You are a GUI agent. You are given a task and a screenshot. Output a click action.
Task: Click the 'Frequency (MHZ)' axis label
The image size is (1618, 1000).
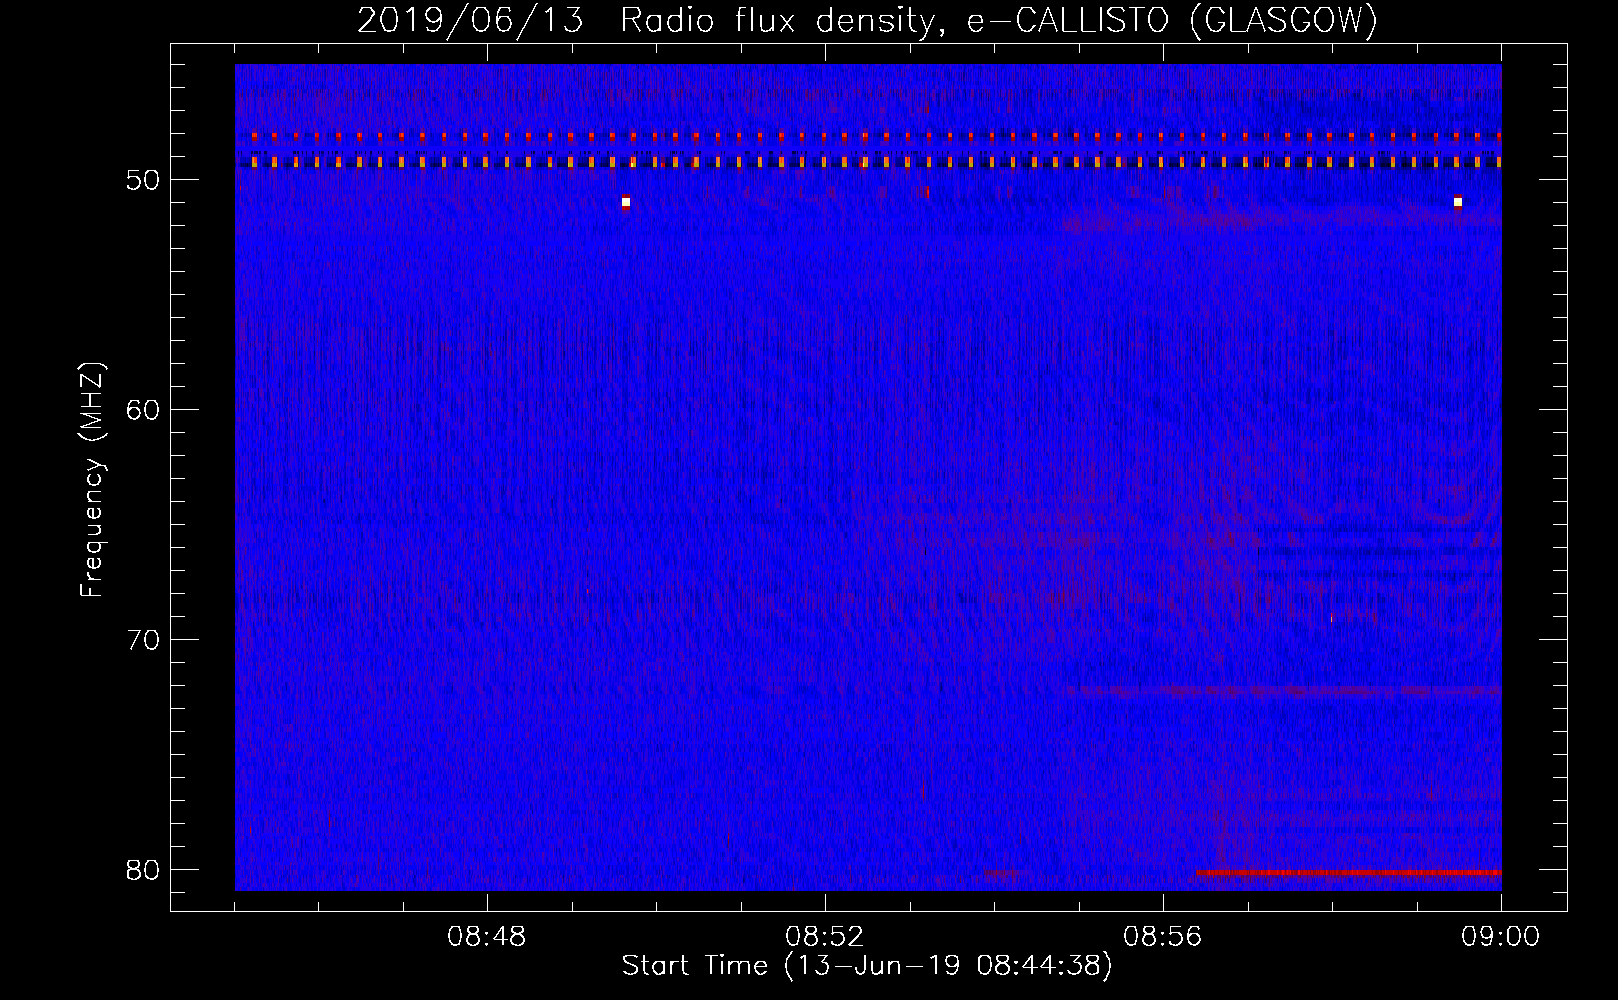pyautogui.click(x=92, y=480)
